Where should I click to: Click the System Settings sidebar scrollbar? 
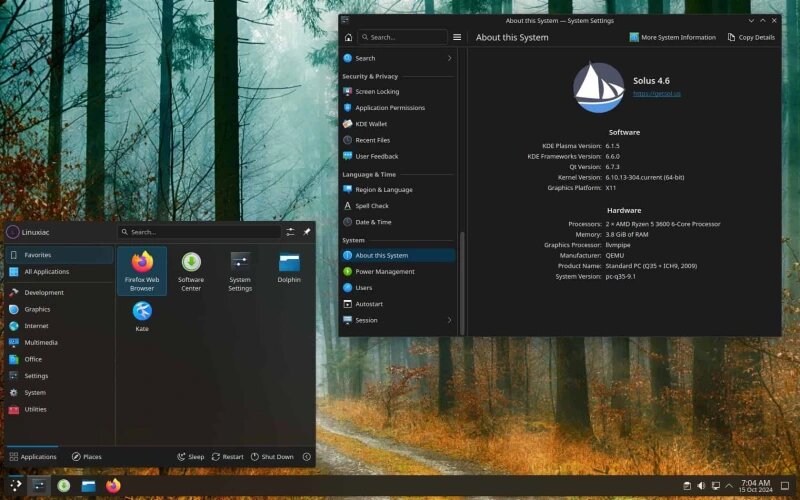[x=462, y=283]
